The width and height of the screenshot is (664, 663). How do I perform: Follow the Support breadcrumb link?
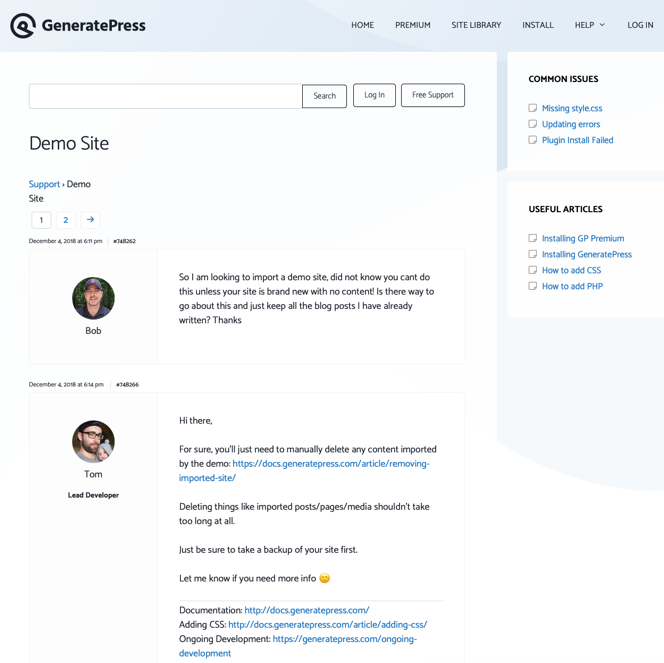point(44,184)
